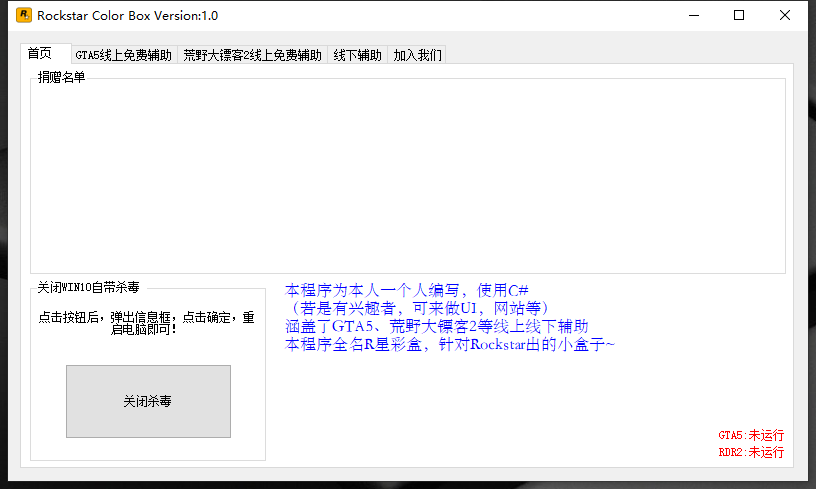Click the Rockstar Color Box Version:1.0 title
The height and width of the screenshot is (489, 816).
click(x=128, y=16)
